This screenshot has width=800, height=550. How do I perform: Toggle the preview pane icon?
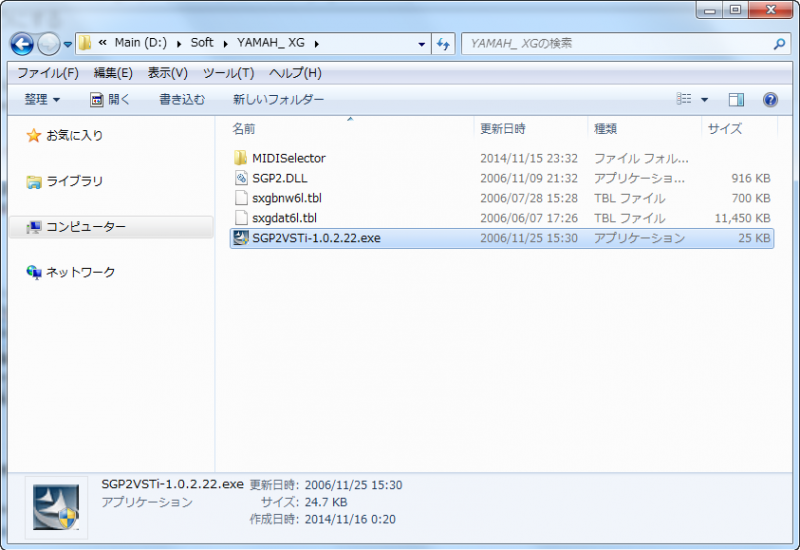coord(736,99)
